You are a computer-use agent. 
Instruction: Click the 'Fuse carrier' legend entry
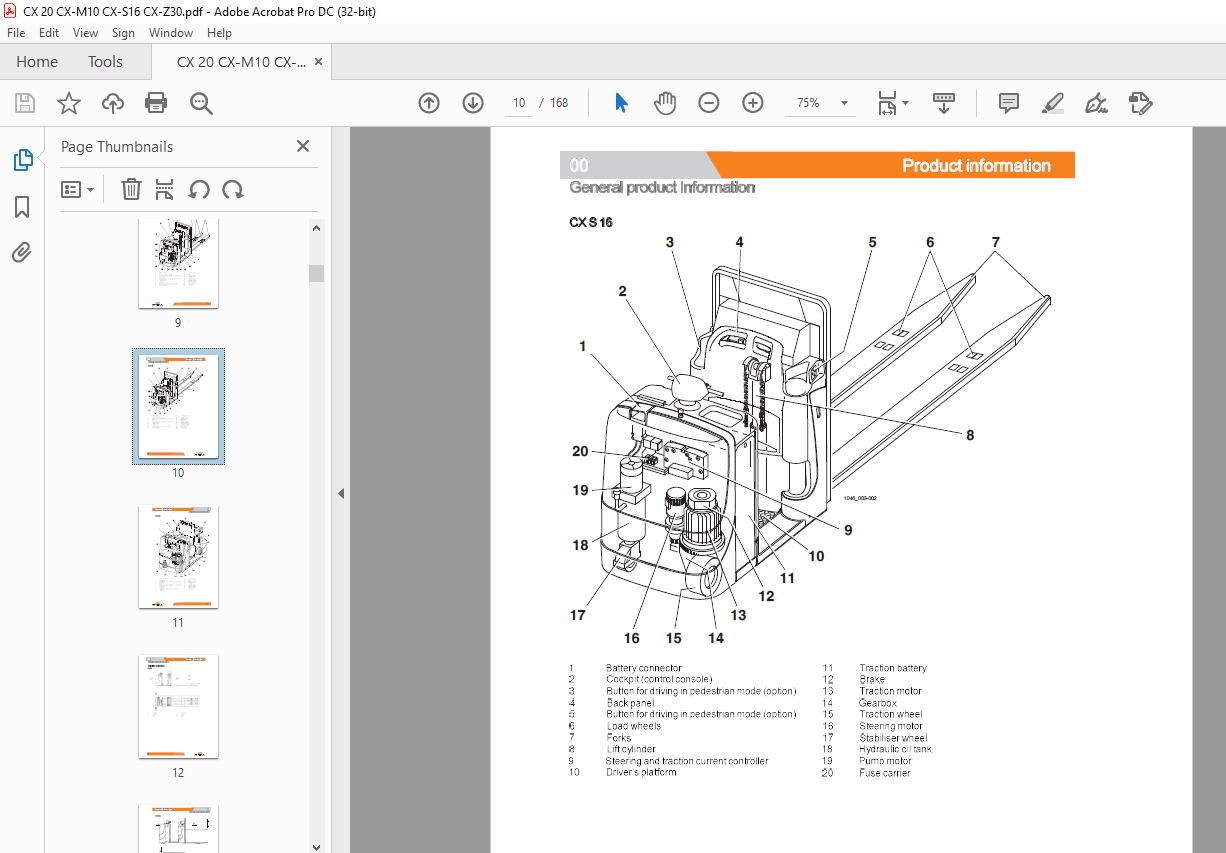884,773
